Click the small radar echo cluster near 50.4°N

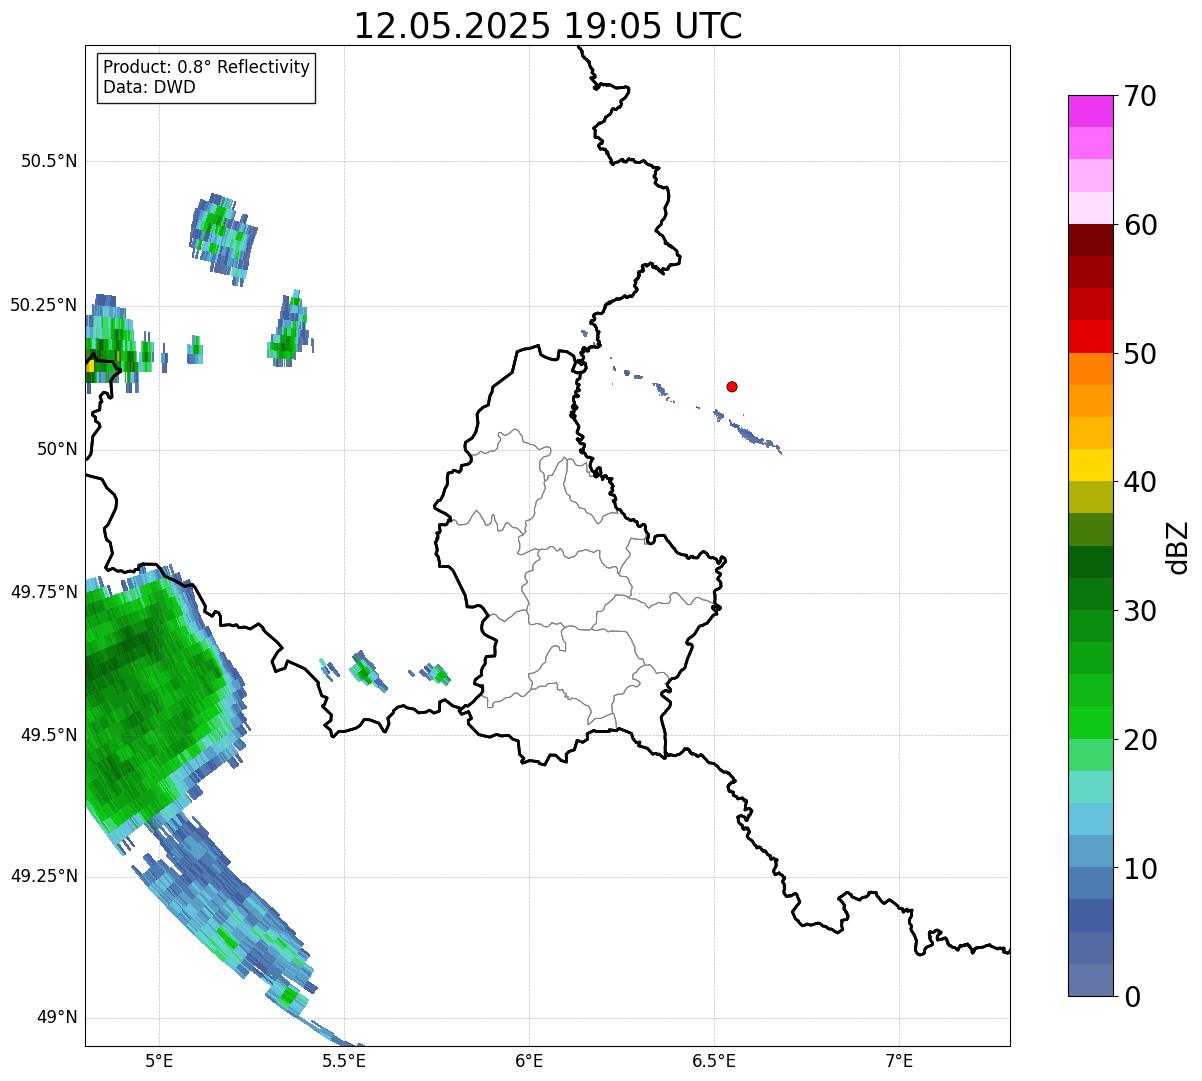point(223,238)
